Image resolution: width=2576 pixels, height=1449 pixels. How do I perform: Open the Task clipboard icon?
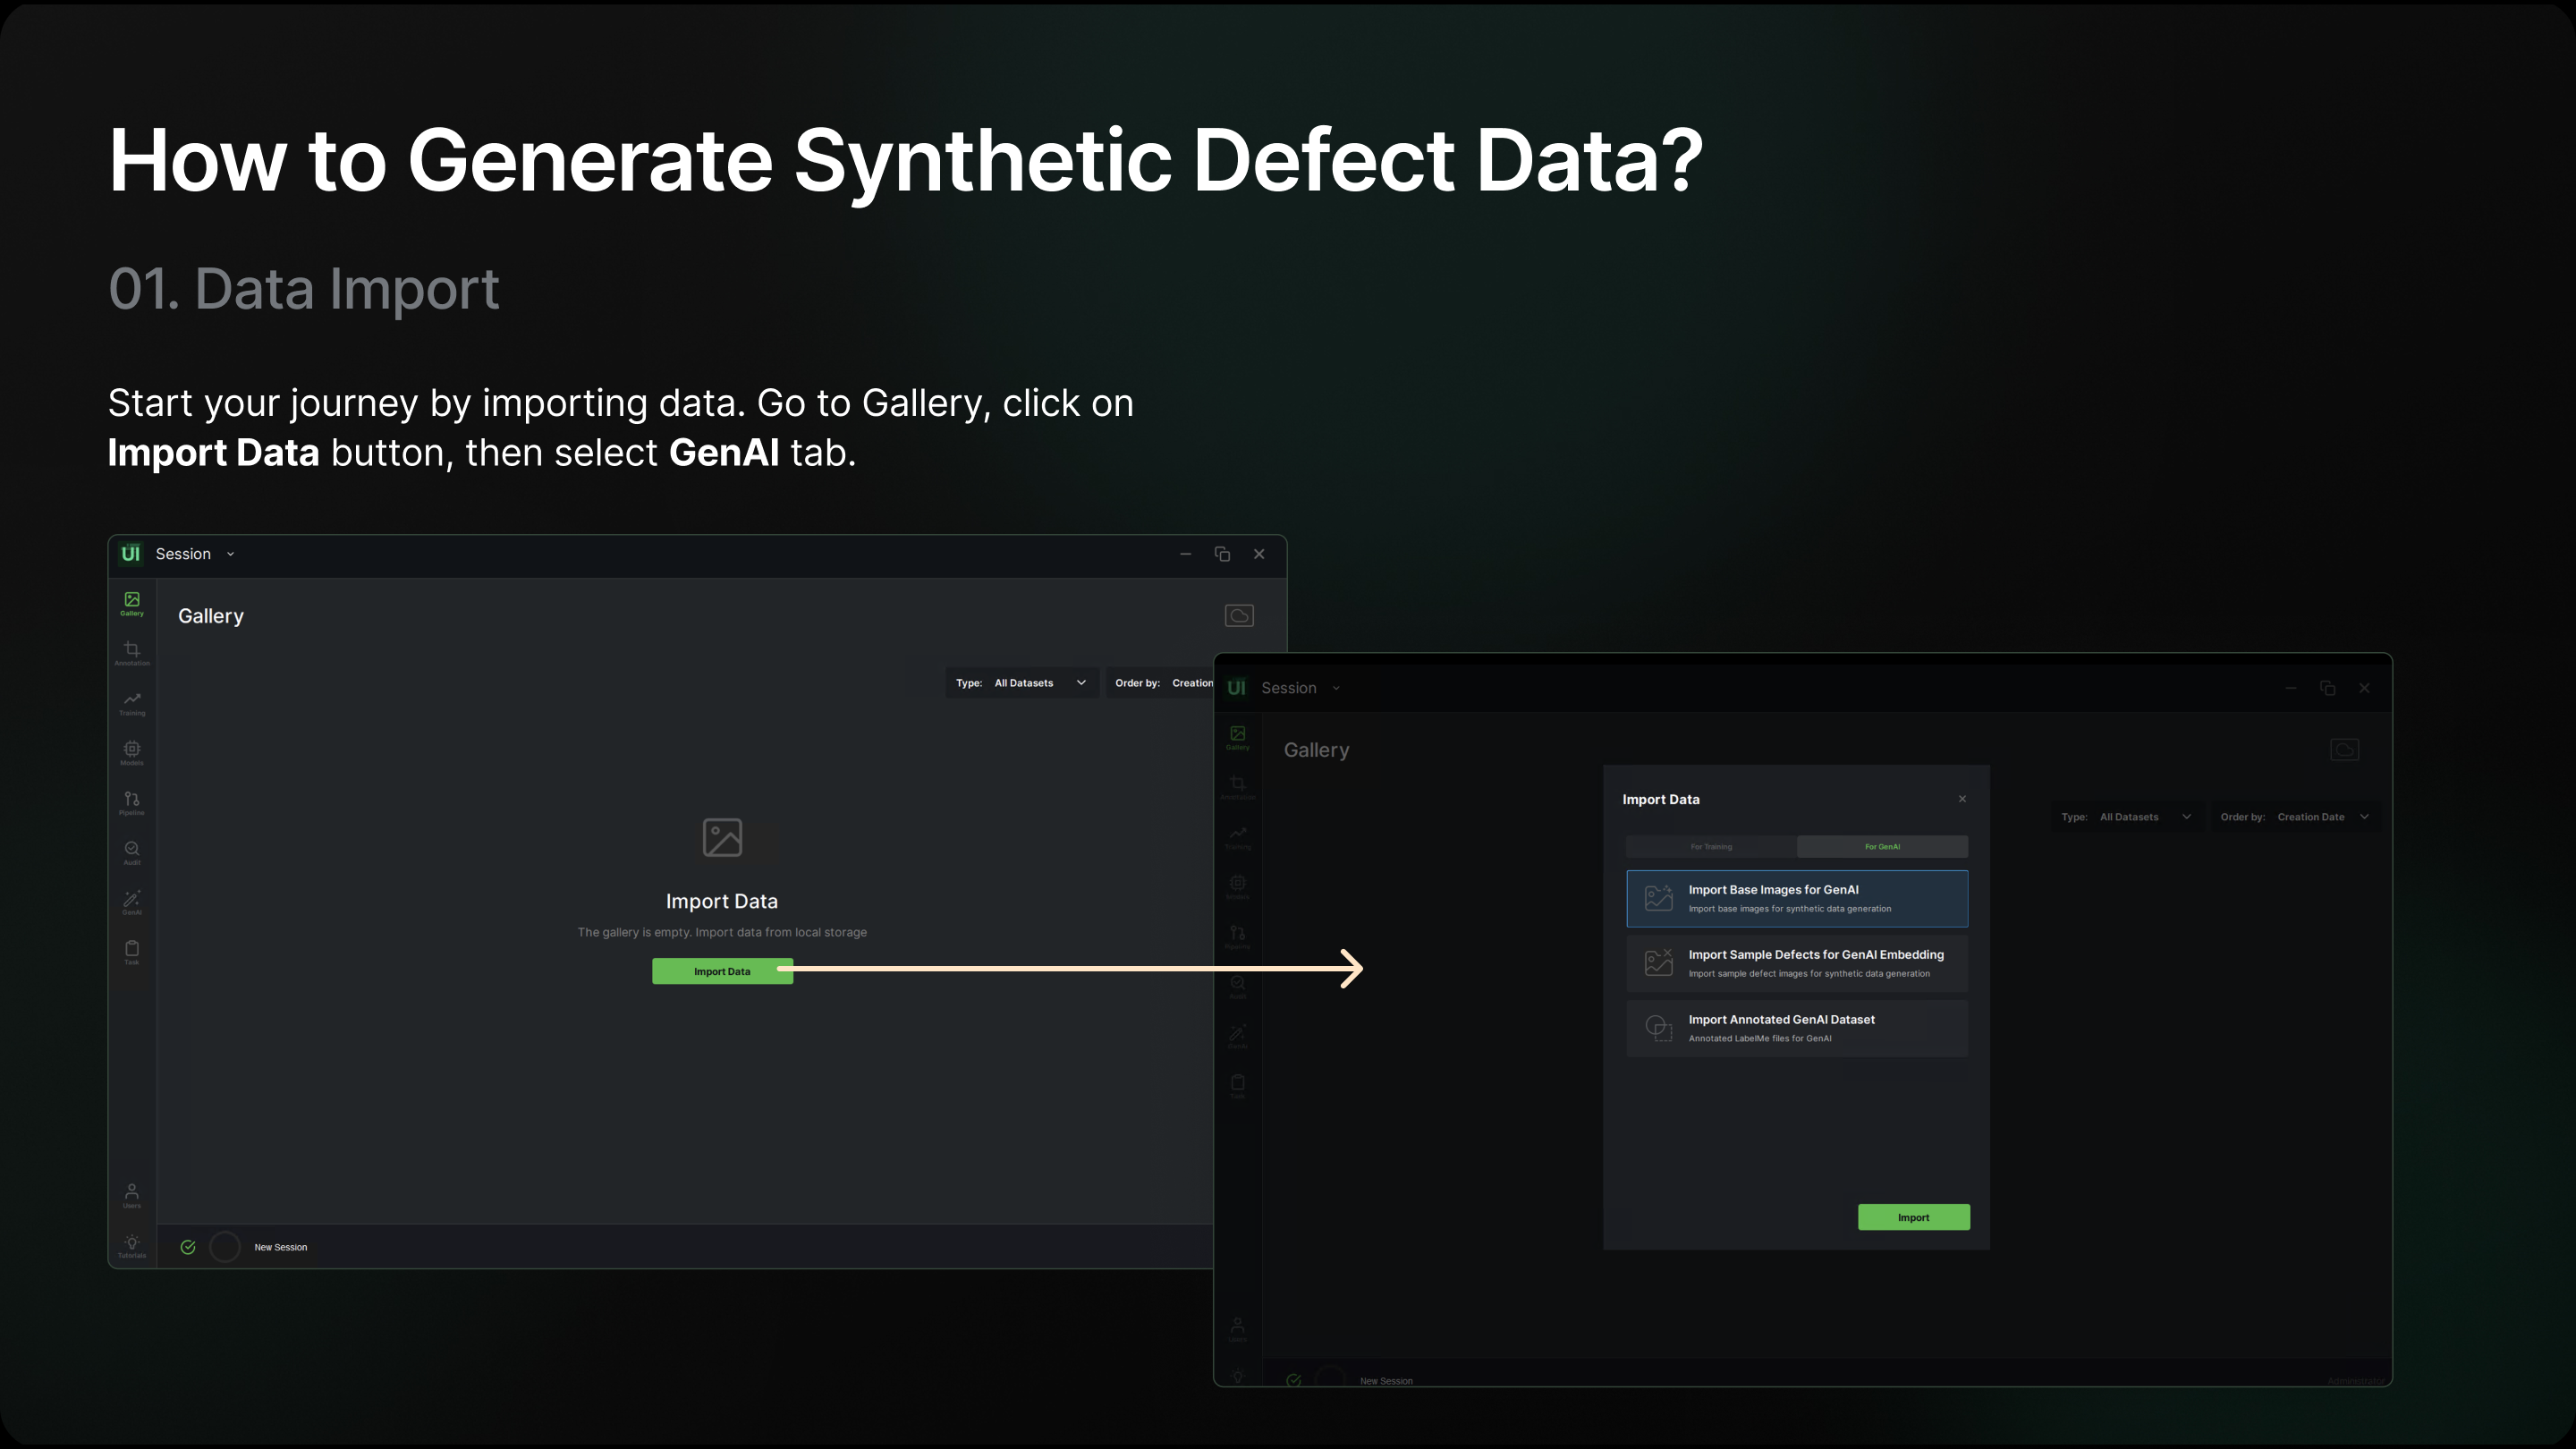coord(132,951)
